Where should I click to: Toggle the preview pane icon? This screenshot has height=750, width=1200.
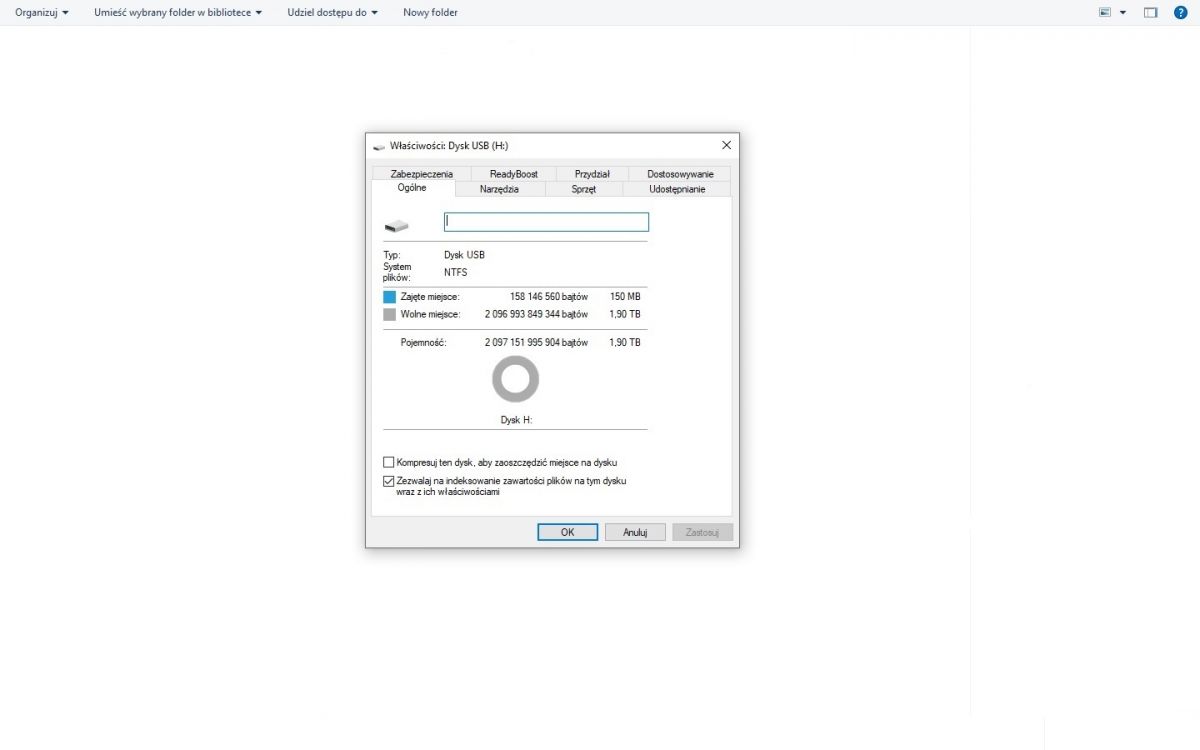click(x=1151, y=13)
